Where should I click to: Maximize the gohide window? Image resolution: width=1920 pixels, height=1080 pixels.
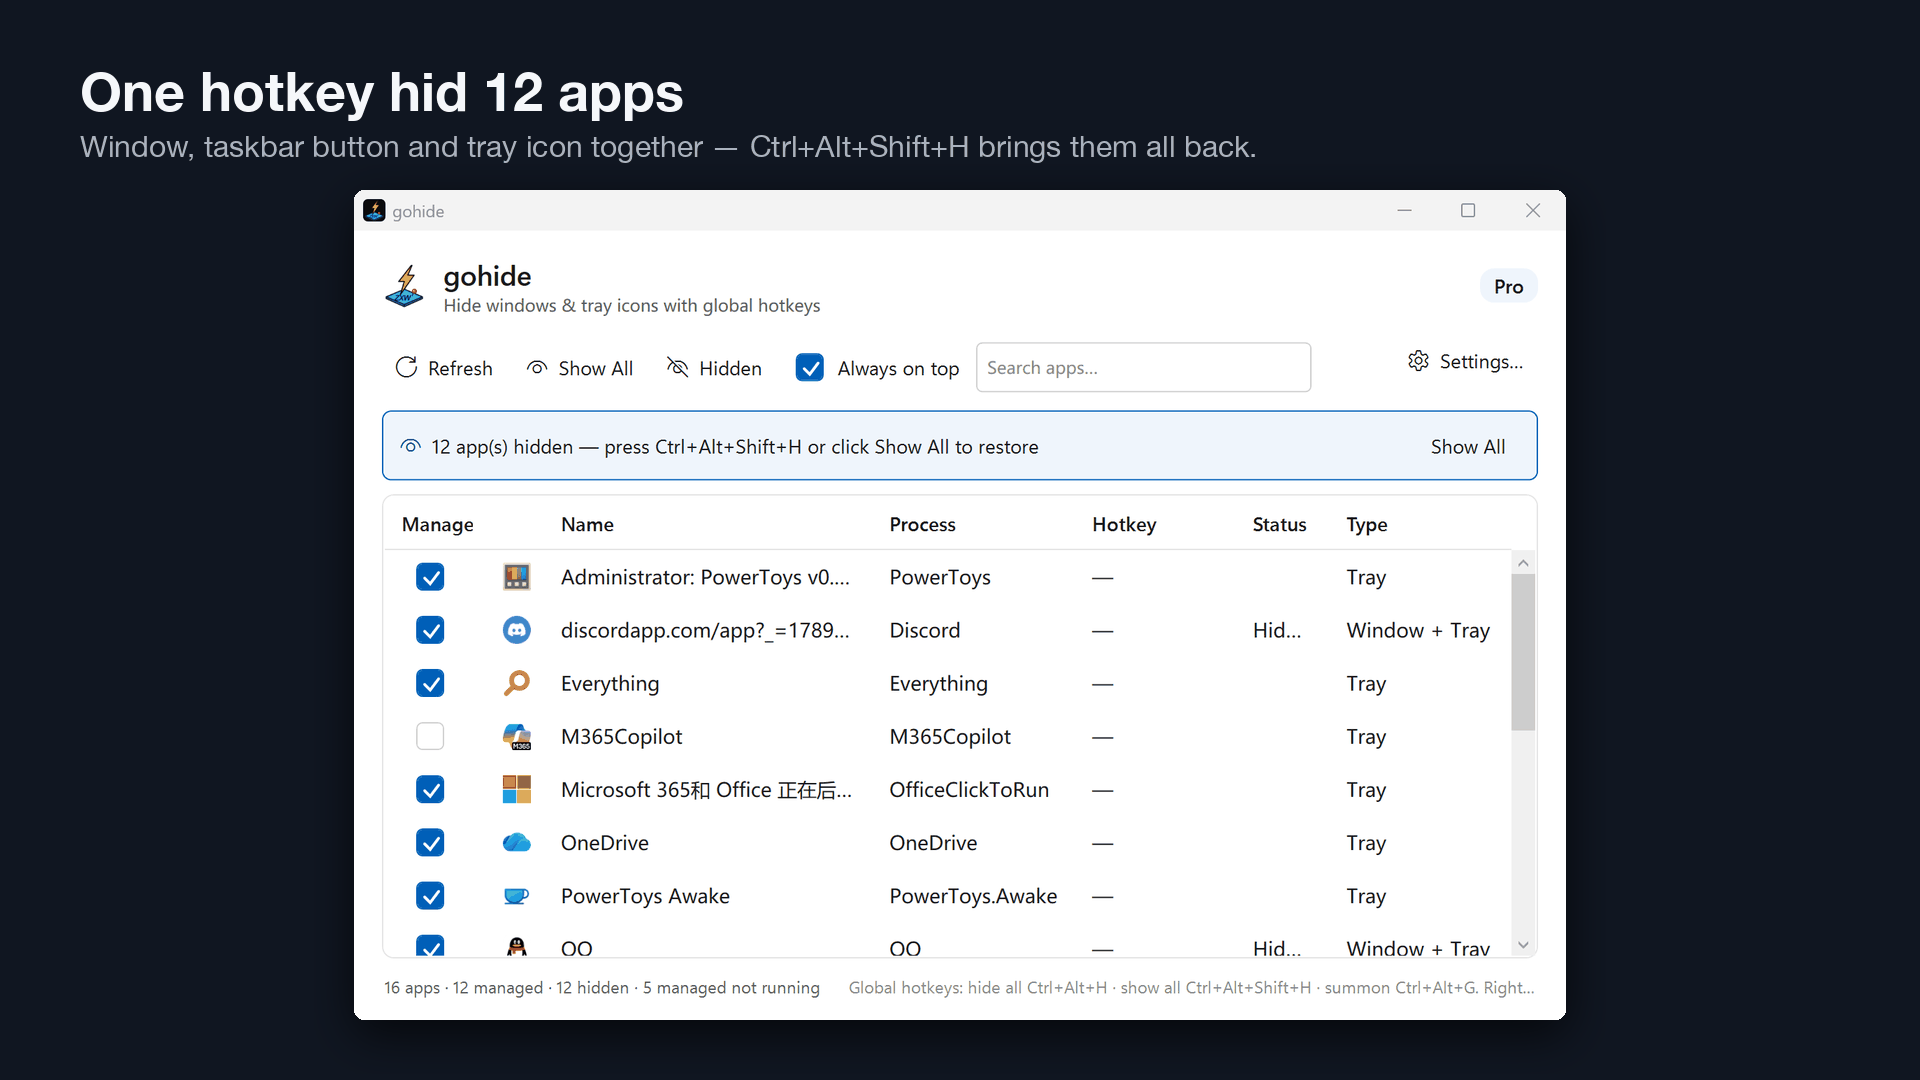tap(1467, 210)
